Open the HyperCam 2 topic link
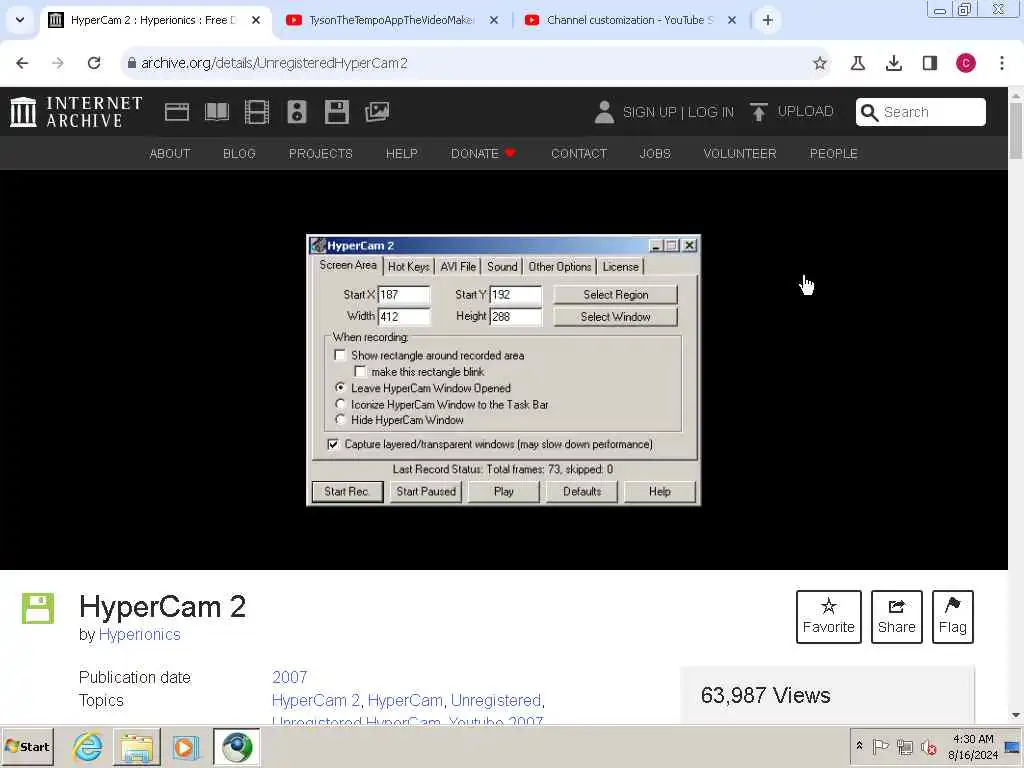The image size is (1024, 768). tap(315, 700)
